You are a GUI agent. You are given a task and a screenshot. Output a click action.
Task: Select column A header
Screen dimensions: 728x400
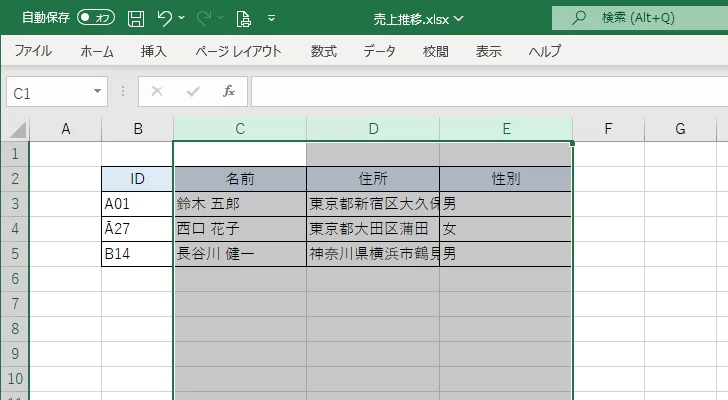coord(65,129)
